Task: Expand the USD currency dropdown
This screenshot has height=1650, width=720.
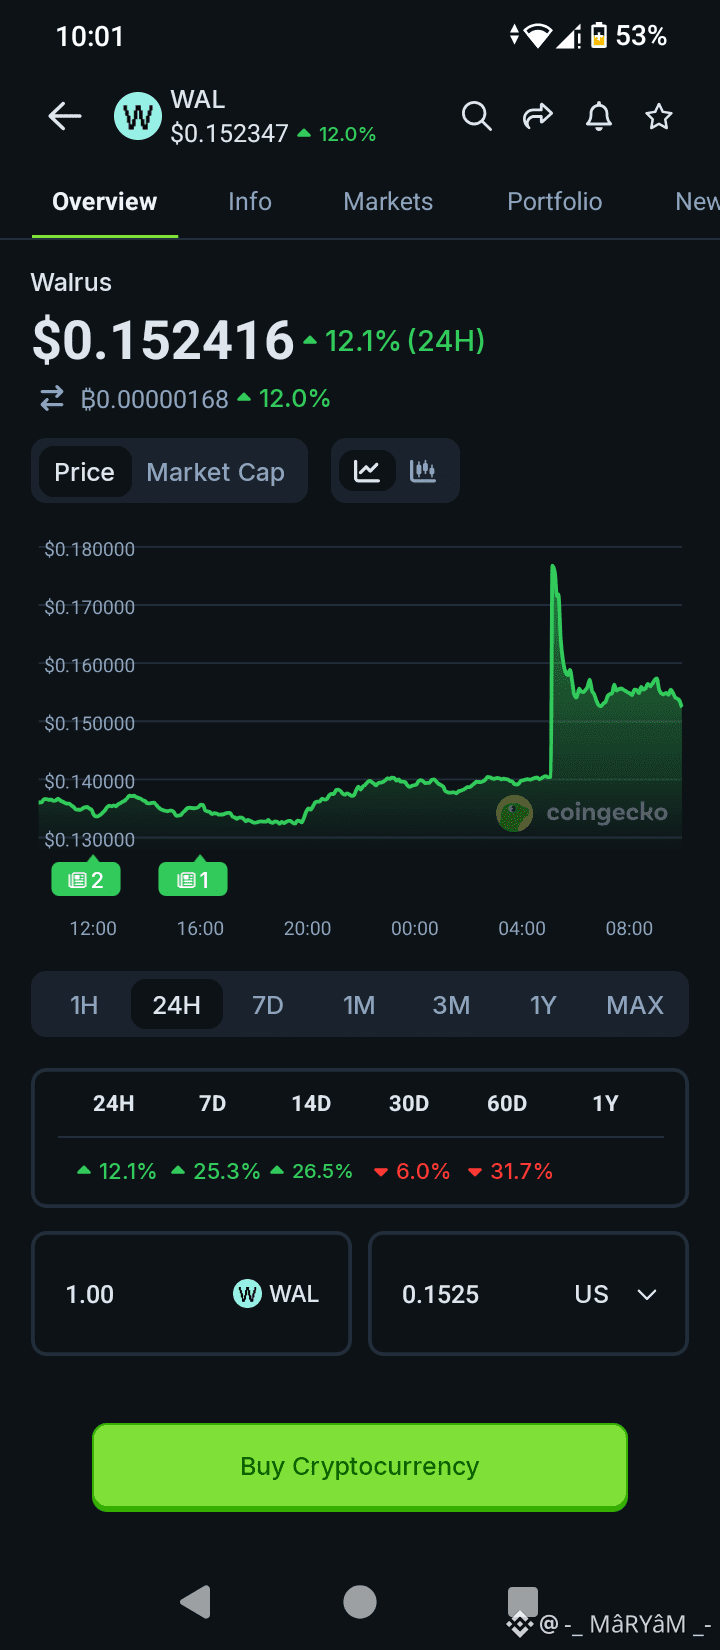Action: pos(646,1294)
